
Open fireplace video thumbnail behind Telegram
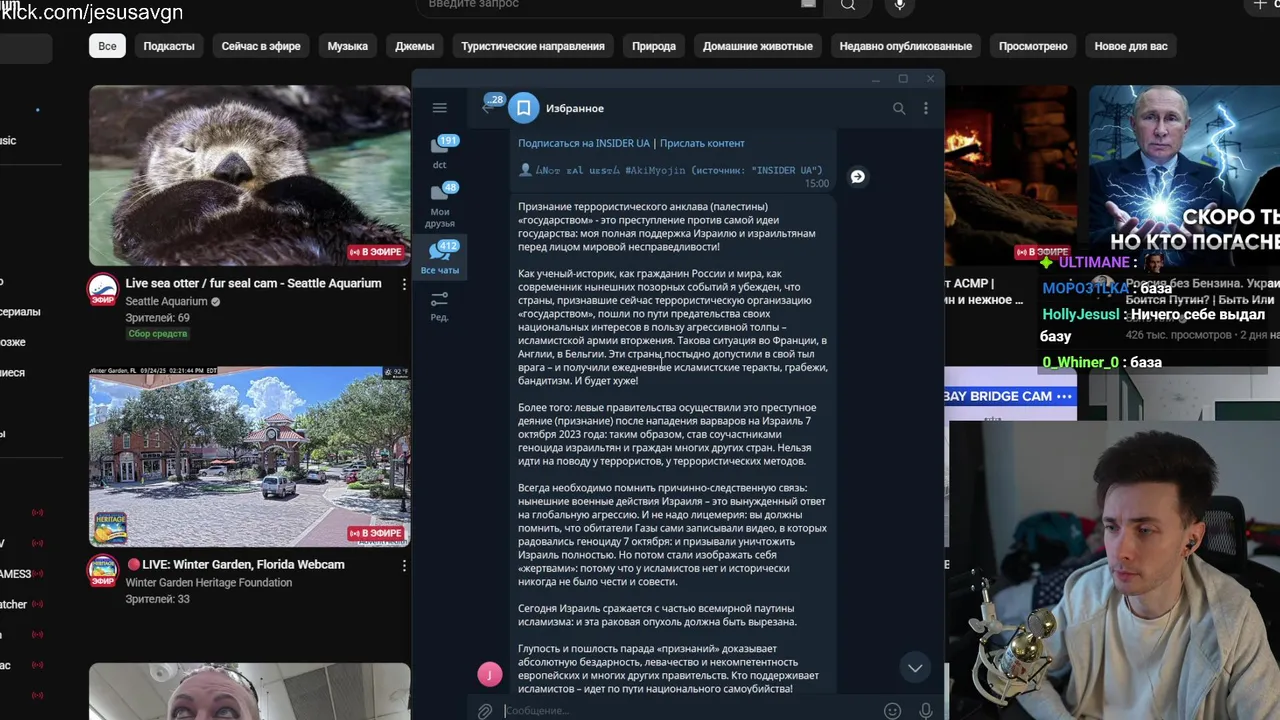tap(1010, 175)
